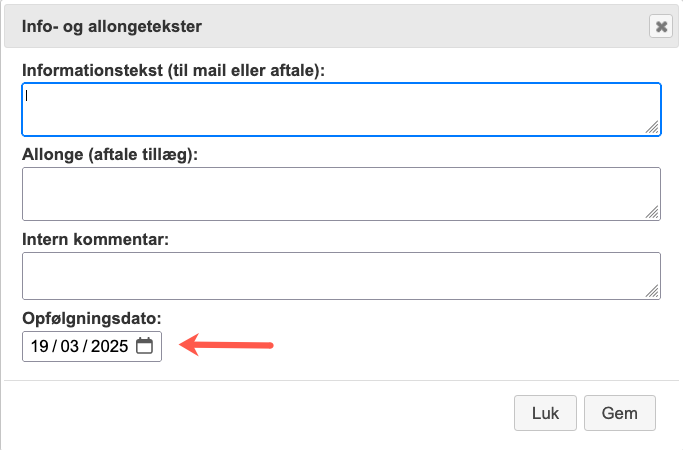
Task: Select the month value 03 in date
Action: [x=69, y=346]
